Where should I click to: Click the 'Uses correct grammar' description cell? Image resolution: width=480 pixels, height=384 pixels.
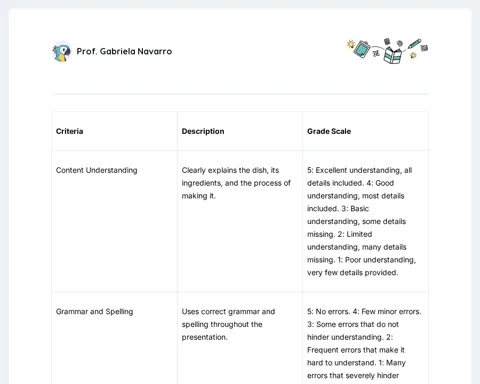point(240,338)
